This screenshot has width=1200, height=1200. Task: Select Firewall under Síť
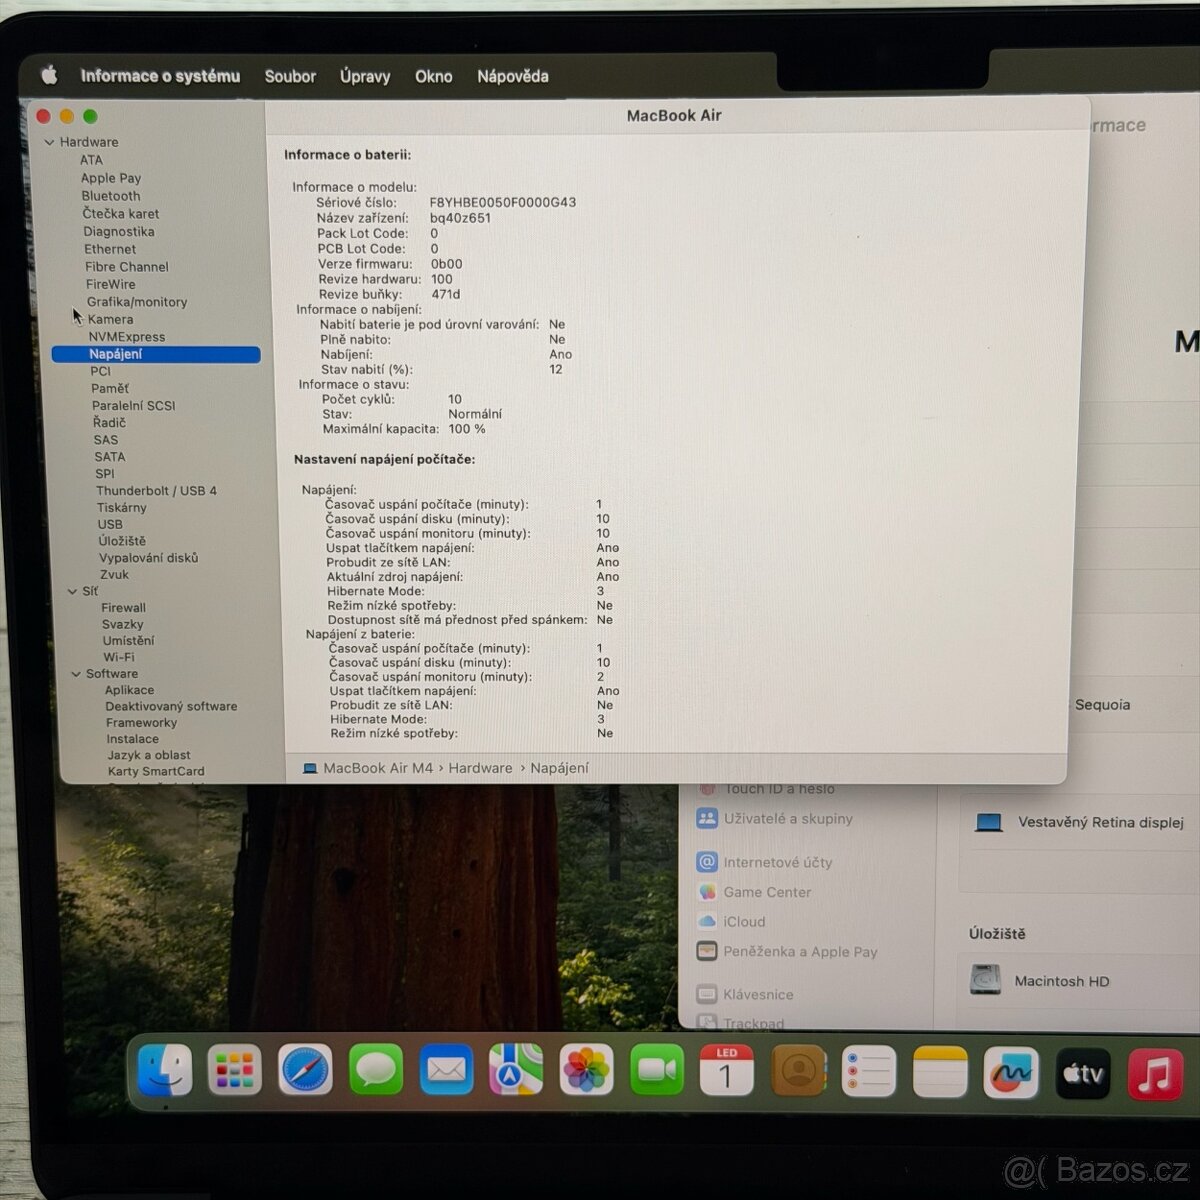124,608
